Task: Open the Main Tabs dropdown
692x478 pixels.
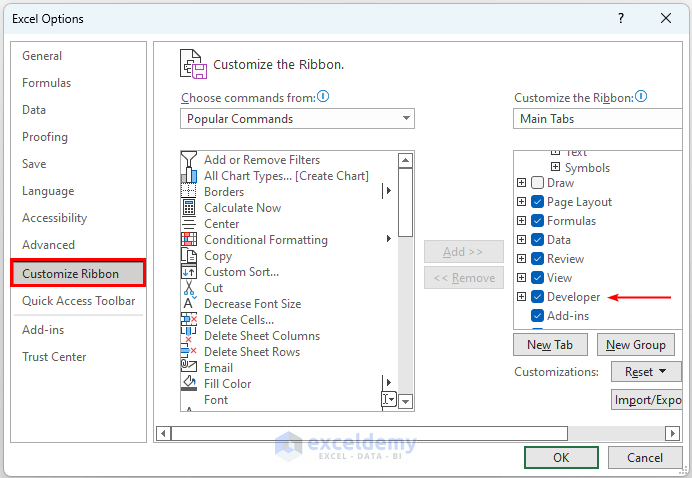Action: 598,119
